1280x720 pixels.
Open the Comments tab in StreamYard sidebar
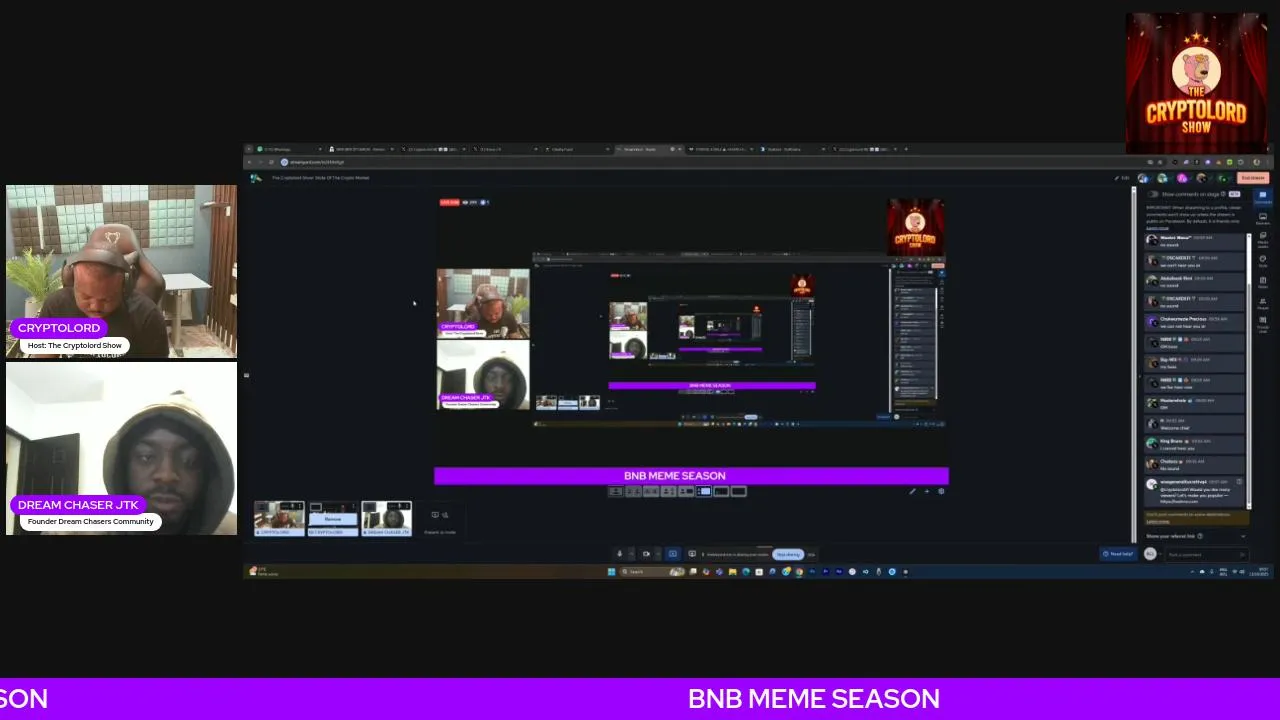coord(1263,198)
